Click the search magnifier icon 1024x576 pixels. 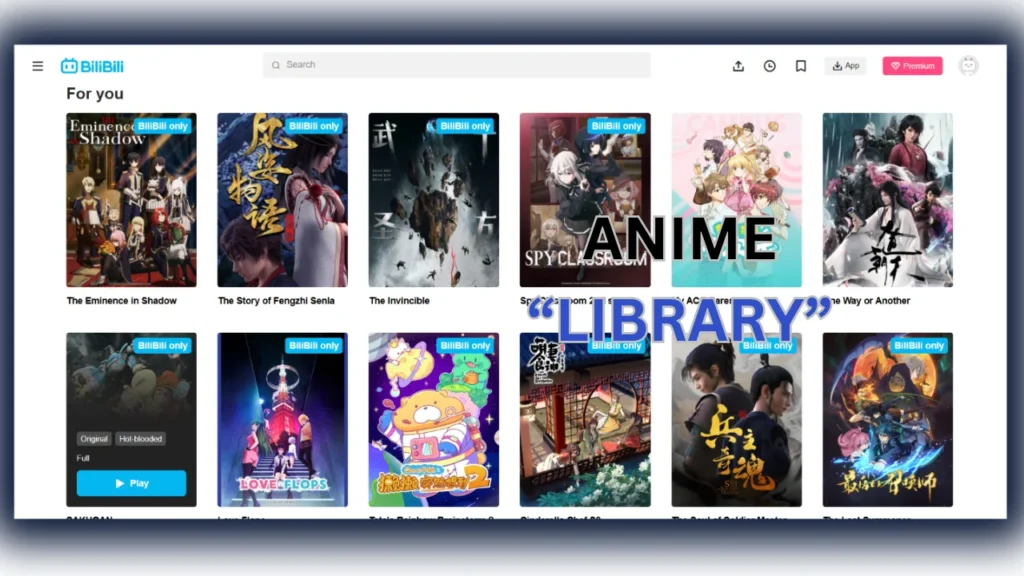(x=277, y=64)
